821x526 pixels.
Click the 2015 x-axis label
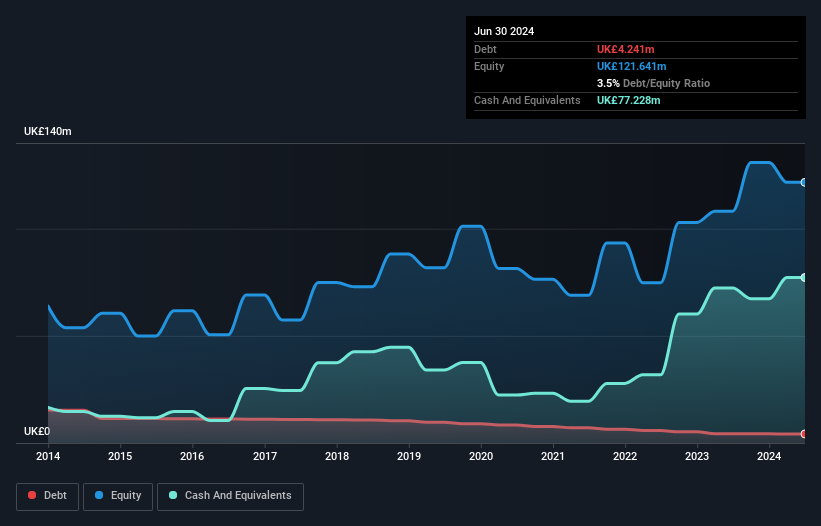click(120, 456)
